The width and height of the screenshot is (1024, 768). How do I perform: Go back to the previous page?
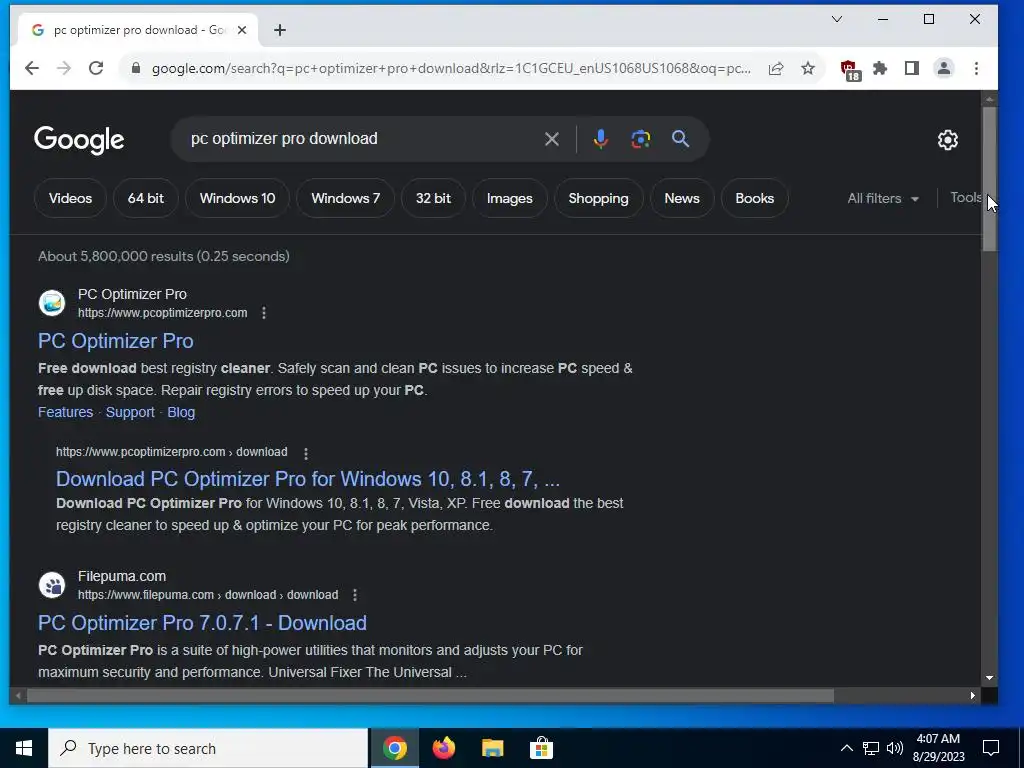[x=31, y=68]
